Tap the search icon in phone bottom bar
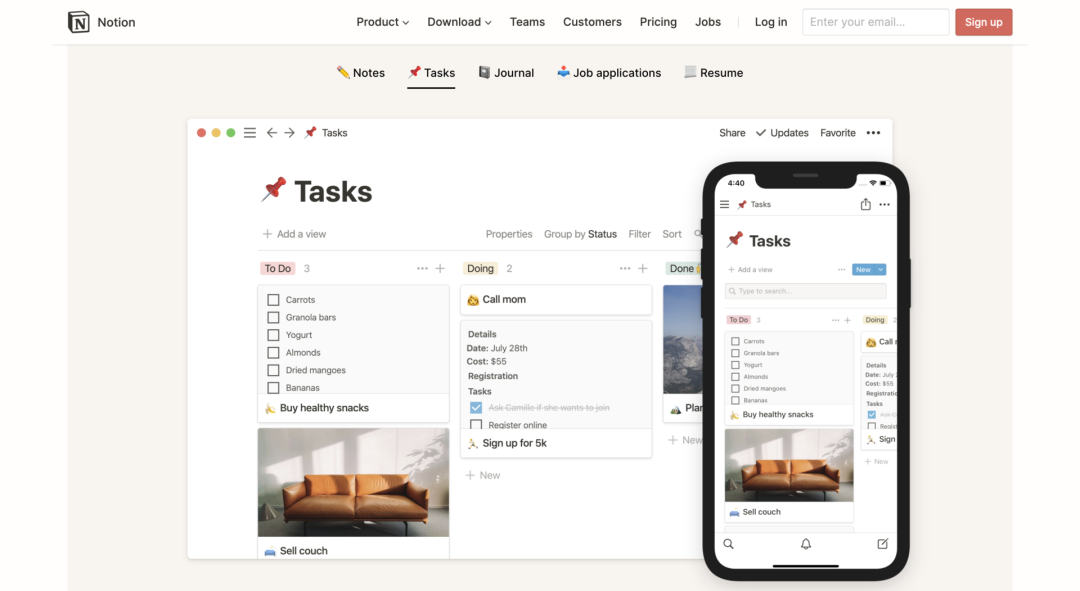The height and width of the screenshot is (591, 1080). click(x=729, y=544)
